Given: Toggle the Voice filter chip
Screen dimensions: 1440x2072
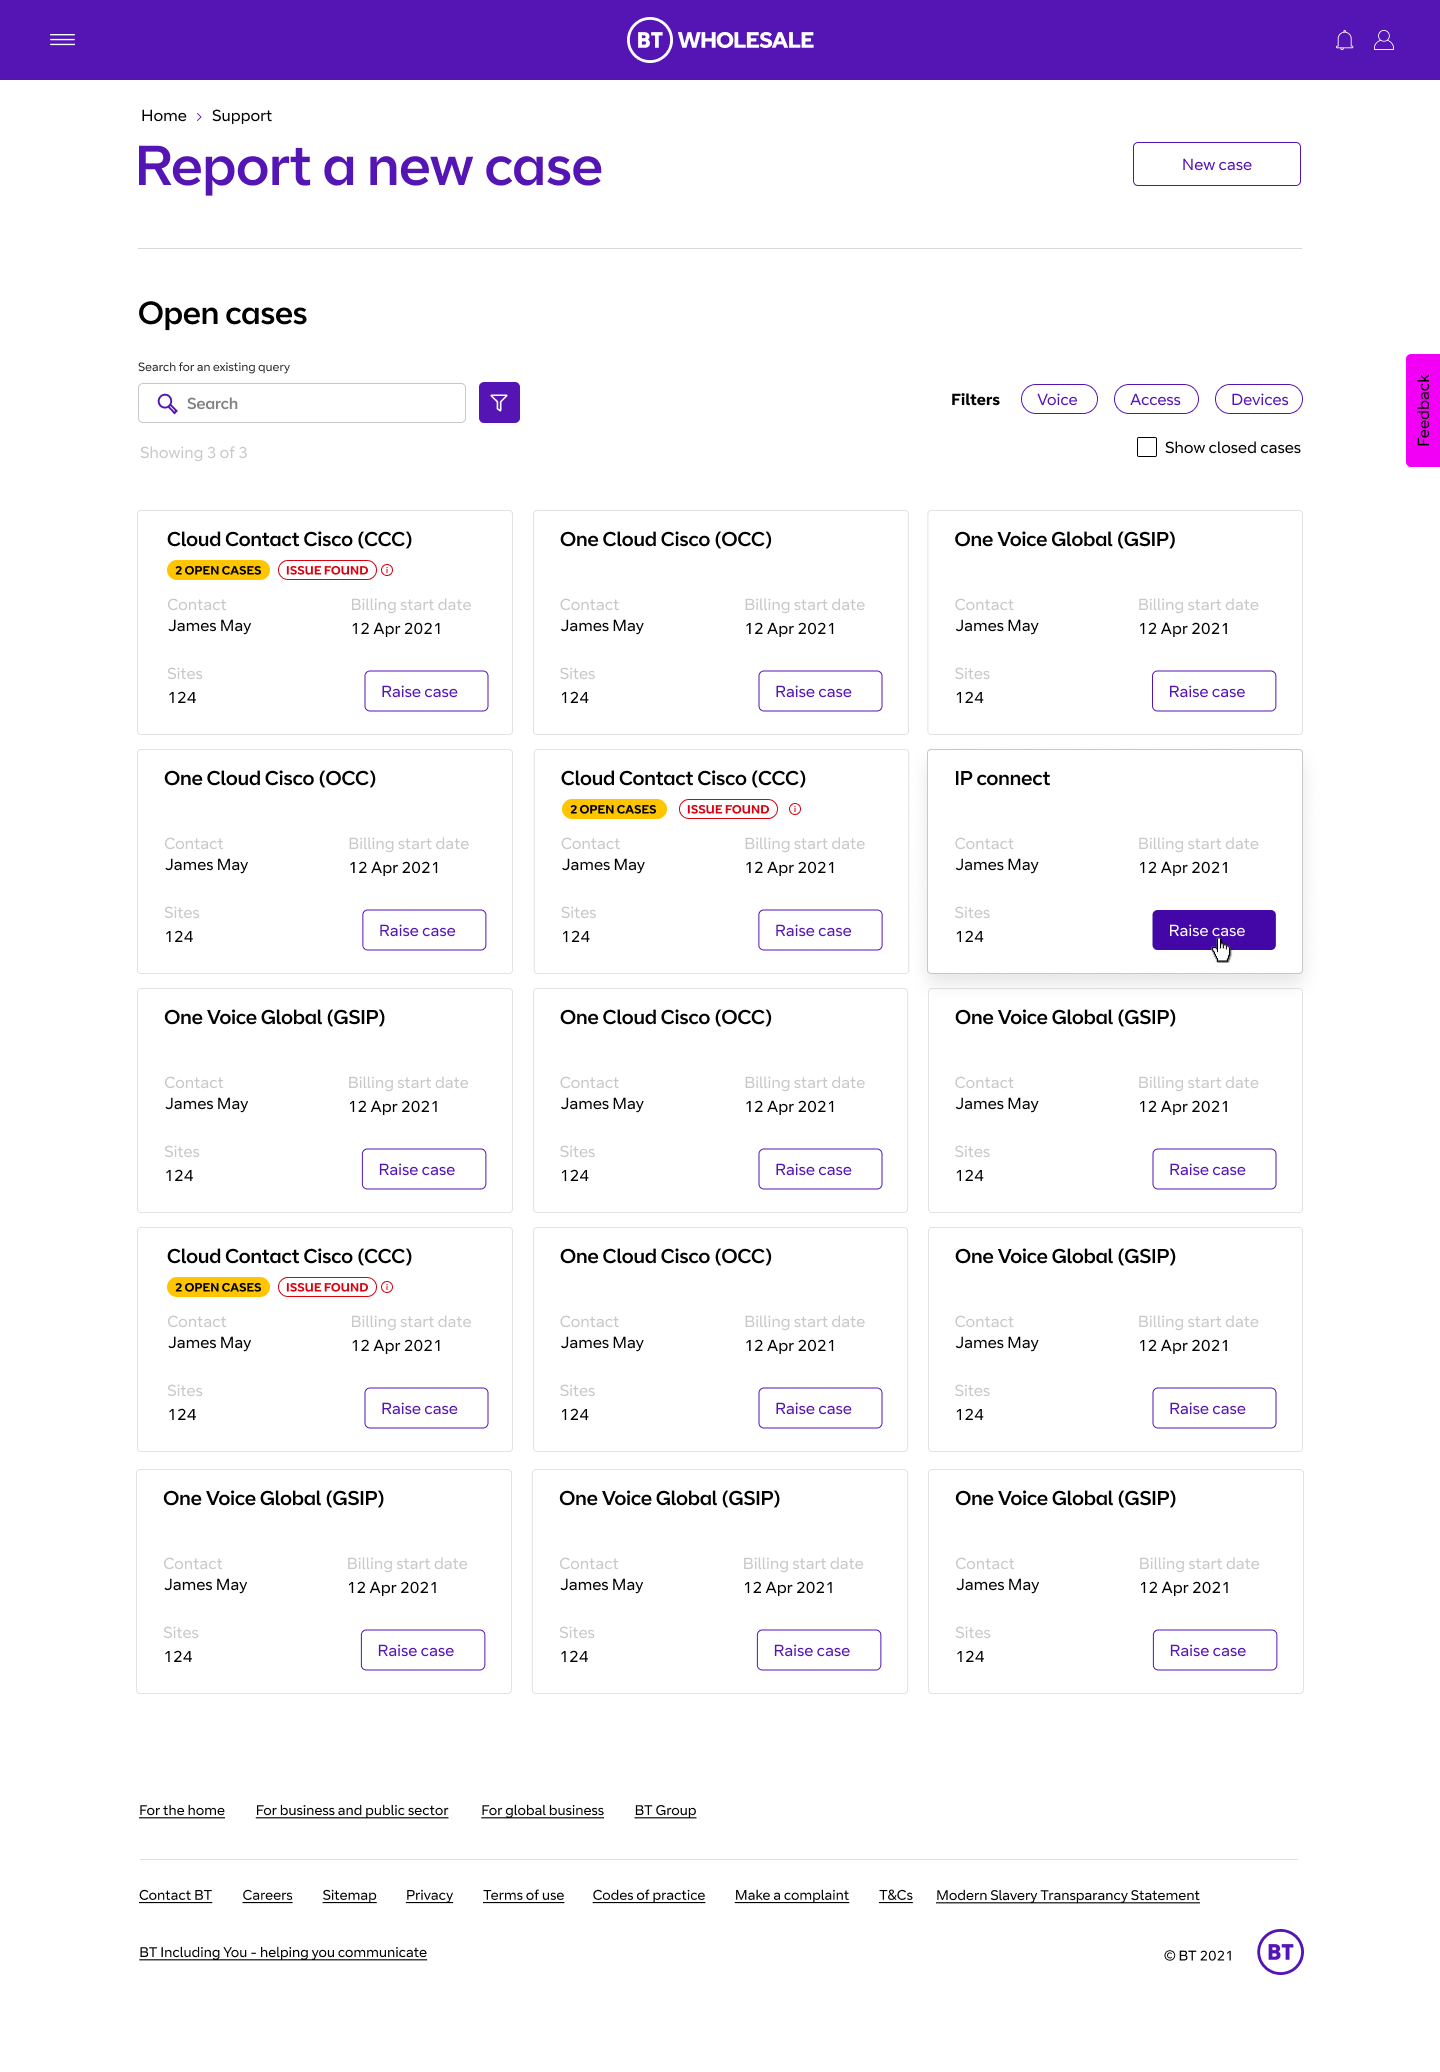Looking at the screenshot, I should [x=1059, y=399].
